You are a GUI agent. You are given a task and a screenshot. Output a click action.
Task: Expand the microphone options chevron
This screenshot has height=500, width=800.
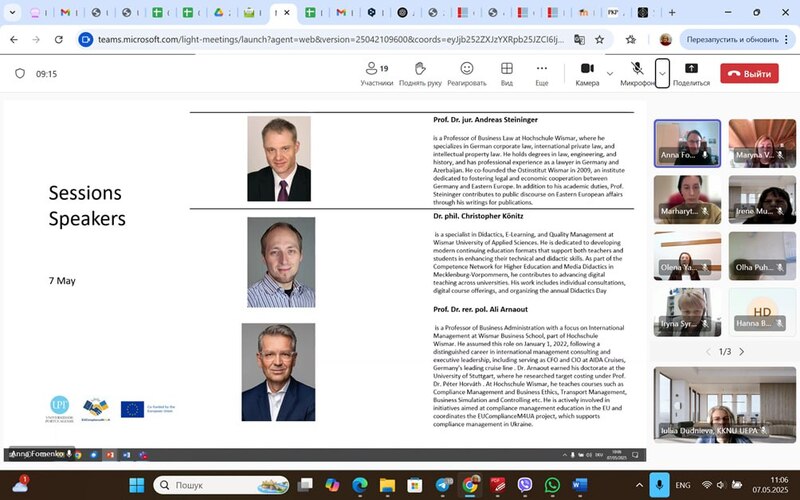coord(662,73)
